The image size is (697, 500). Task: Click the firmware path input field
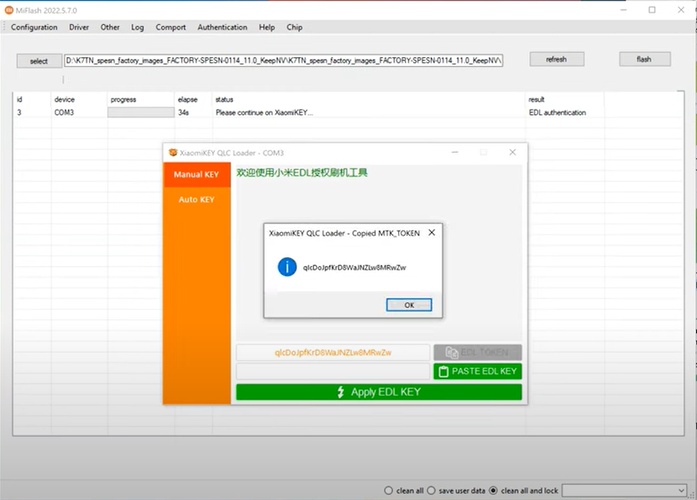(284, 60)
